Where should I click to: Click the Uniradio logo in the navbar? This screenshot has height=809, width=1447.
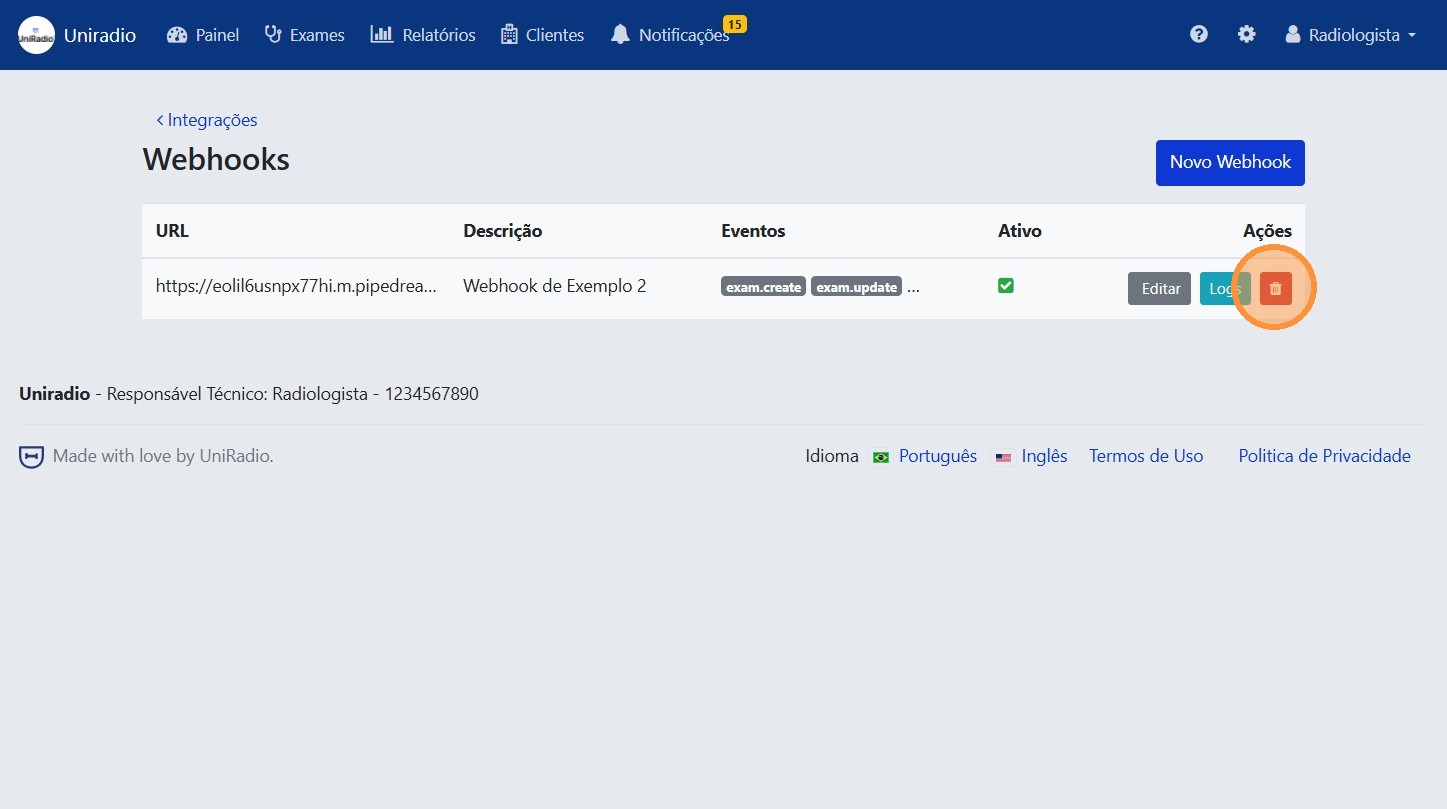35,34
